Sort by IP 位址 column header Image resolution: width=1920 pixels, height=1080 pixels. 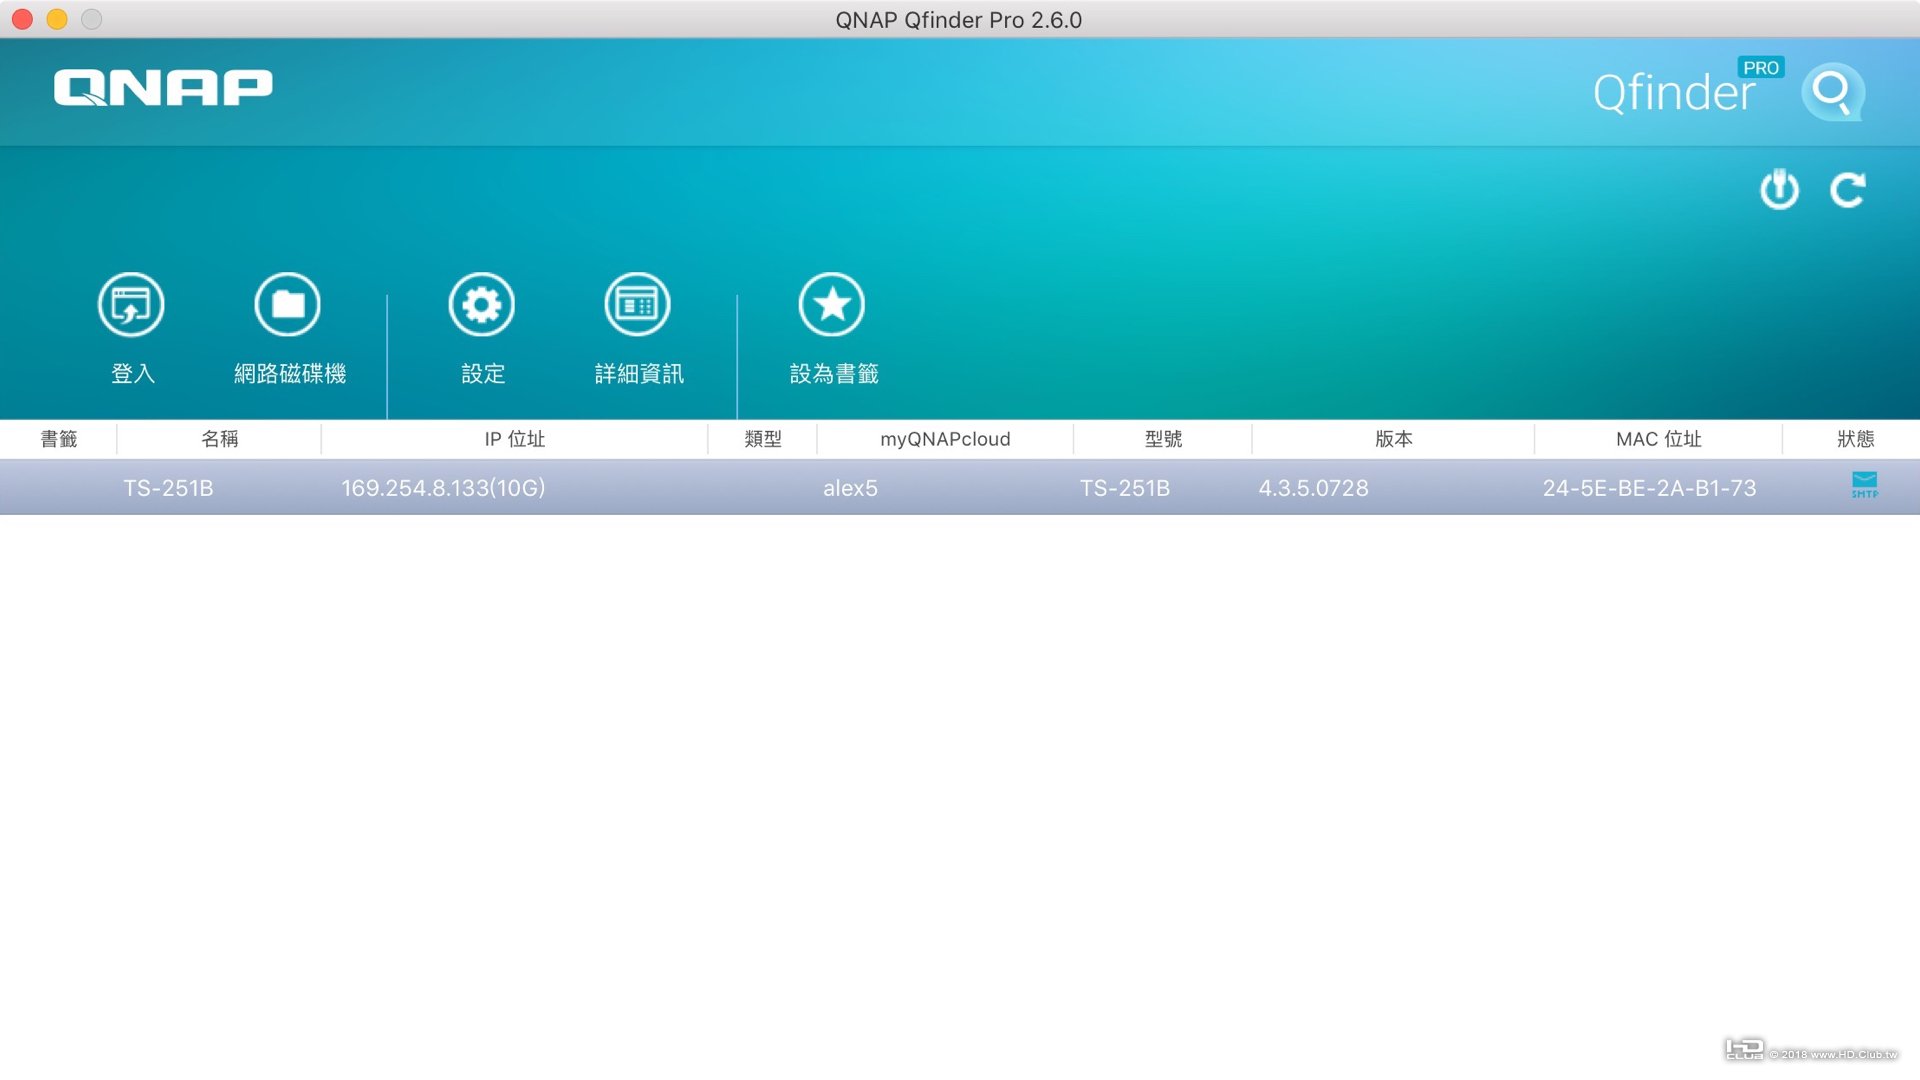514,439
